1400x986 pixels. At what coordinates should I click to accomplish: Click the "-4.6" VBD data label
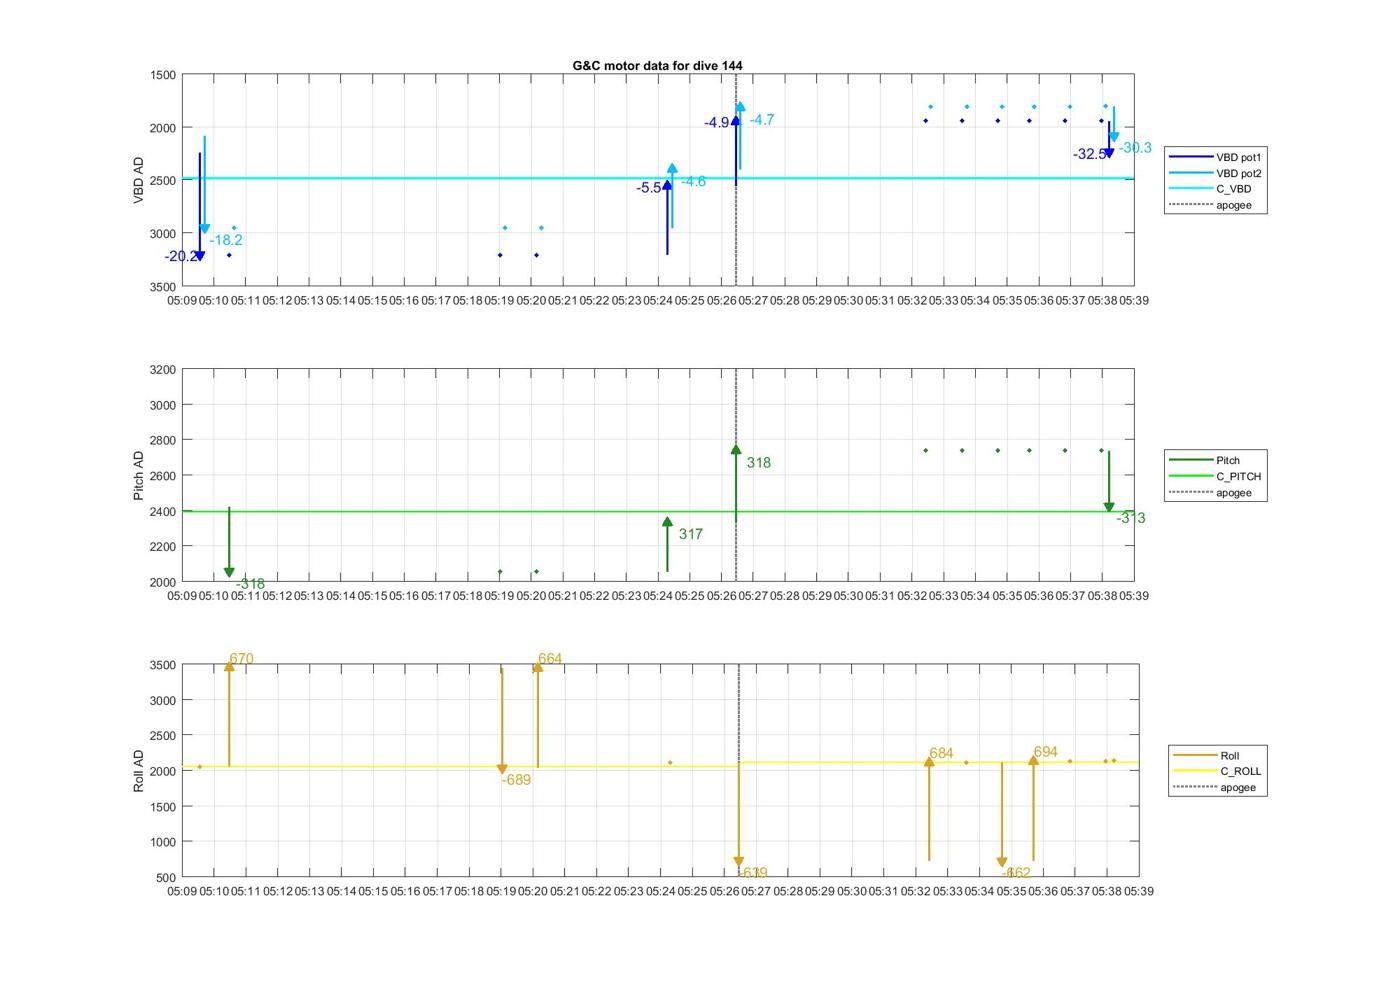694,182
